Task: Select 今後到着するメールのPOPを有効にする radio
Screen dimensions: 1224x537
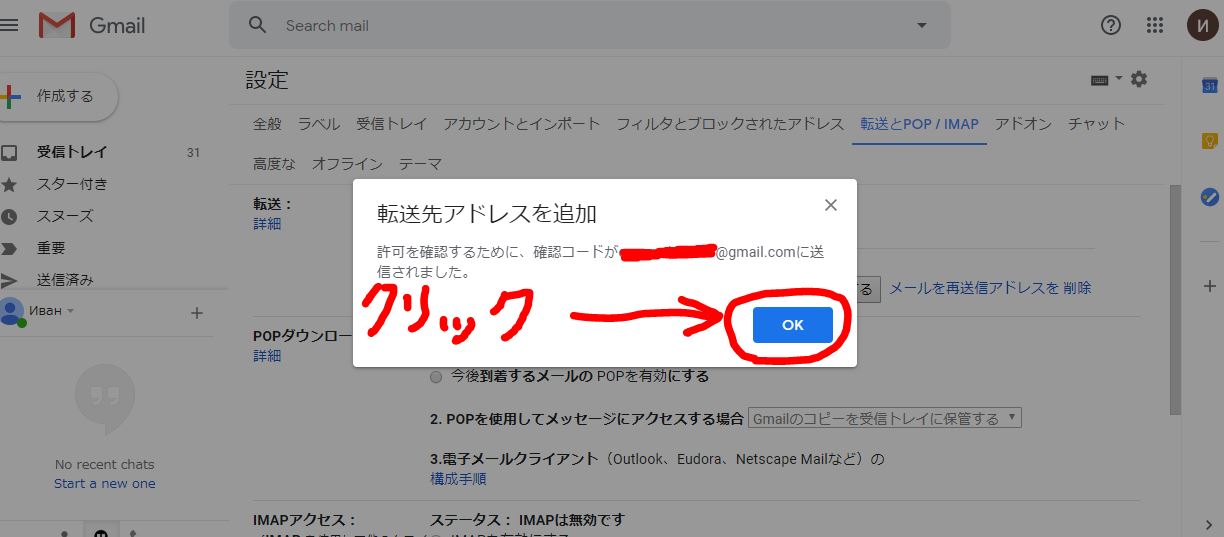Action: coord(435,377)
